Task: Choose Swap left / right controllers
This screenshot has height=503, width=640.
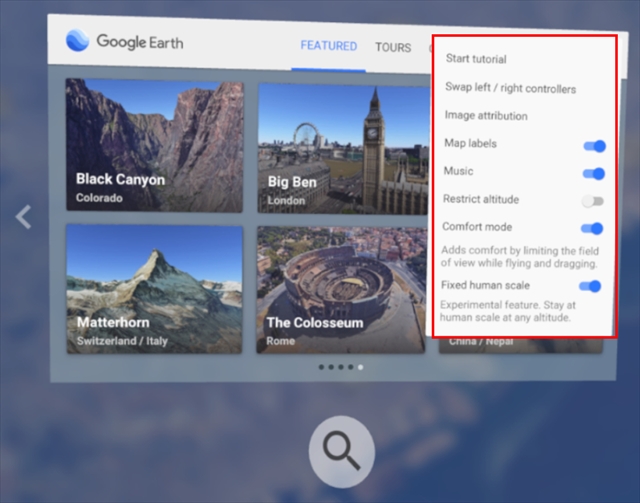Action: click(510, 88)
